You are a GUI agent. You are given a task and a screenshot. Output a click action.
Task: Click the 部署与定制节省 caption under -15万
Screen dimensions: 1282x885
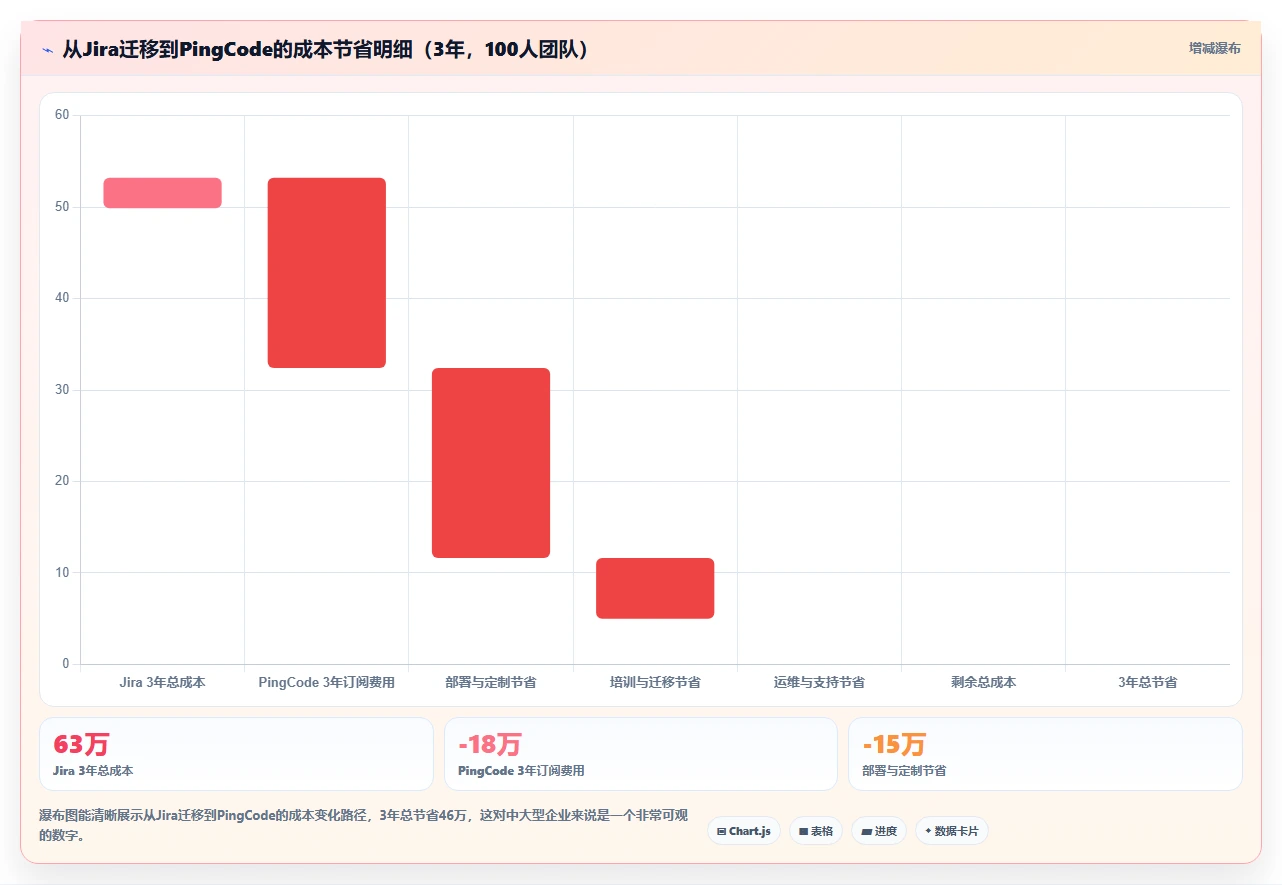(904, 771)
